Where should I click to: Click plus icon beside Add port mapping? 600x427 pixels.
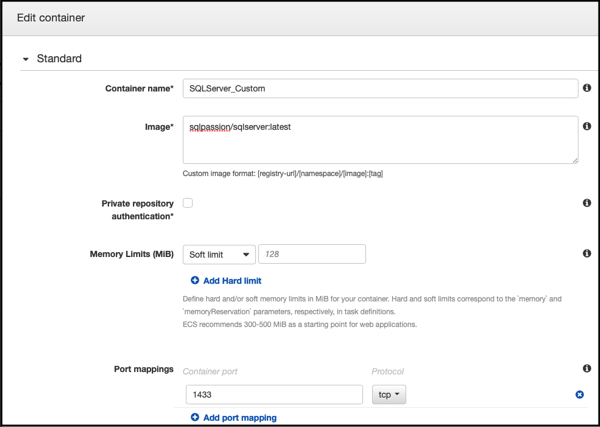tap(194, 418)
